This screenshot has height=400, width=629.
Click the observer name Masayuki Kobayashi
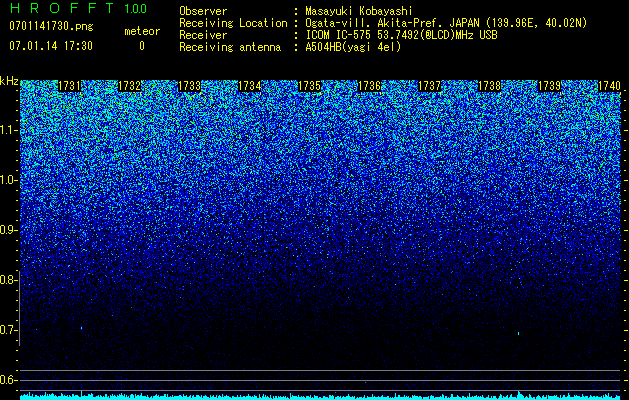(359, 11)
